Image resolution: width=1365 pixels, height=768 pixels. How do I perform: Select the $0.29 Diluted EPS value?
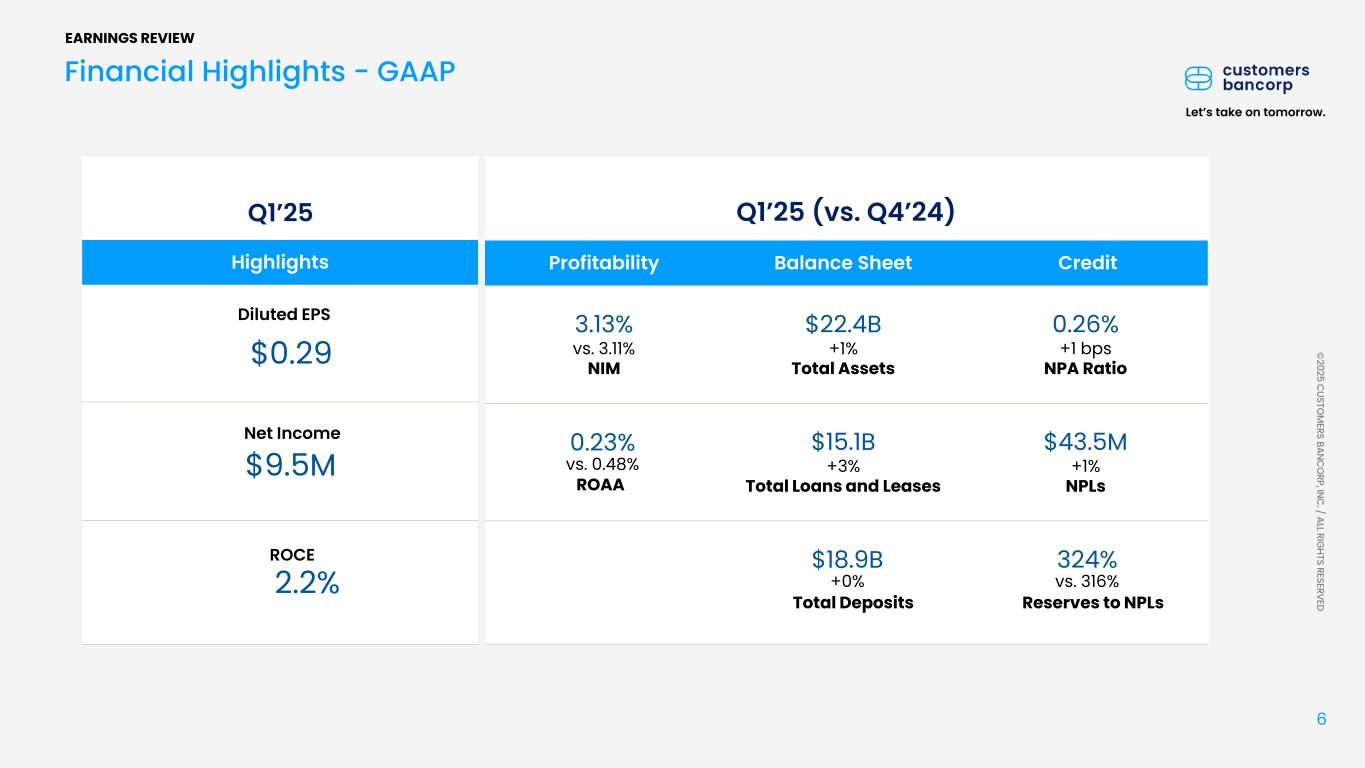coord(291,353)
